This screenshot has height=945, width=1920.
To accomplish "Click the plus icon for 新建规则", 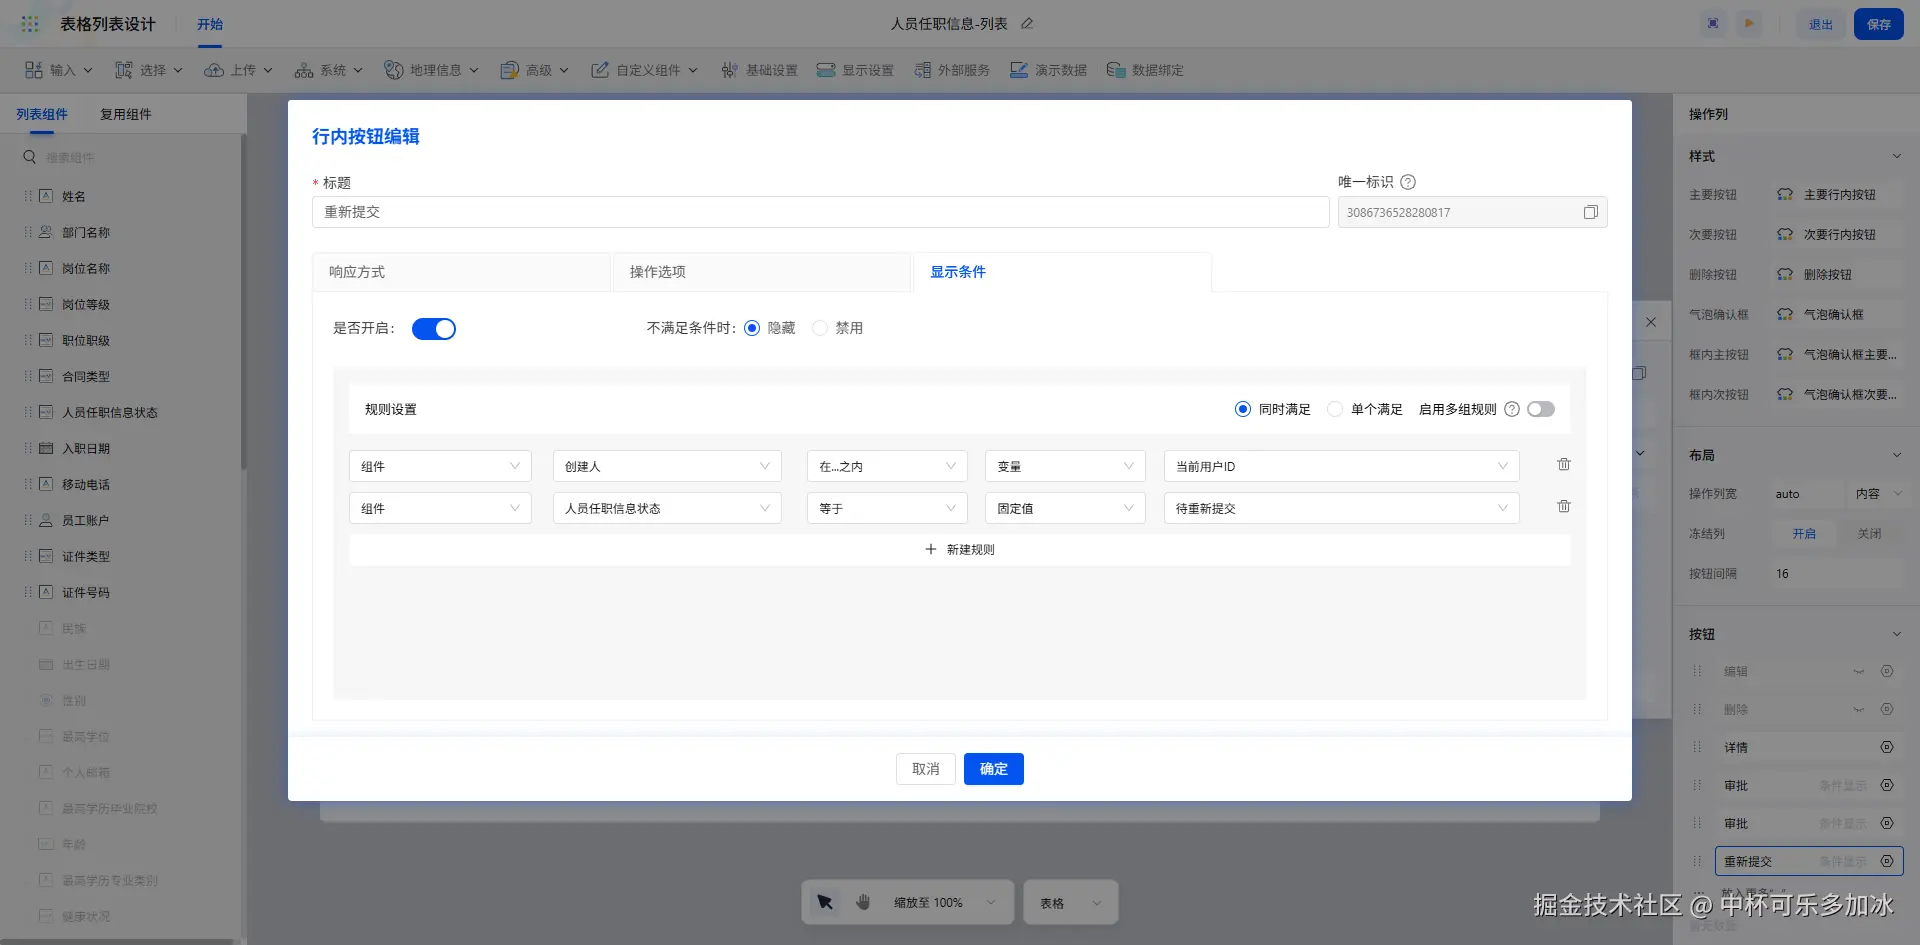I will point(931,549).
